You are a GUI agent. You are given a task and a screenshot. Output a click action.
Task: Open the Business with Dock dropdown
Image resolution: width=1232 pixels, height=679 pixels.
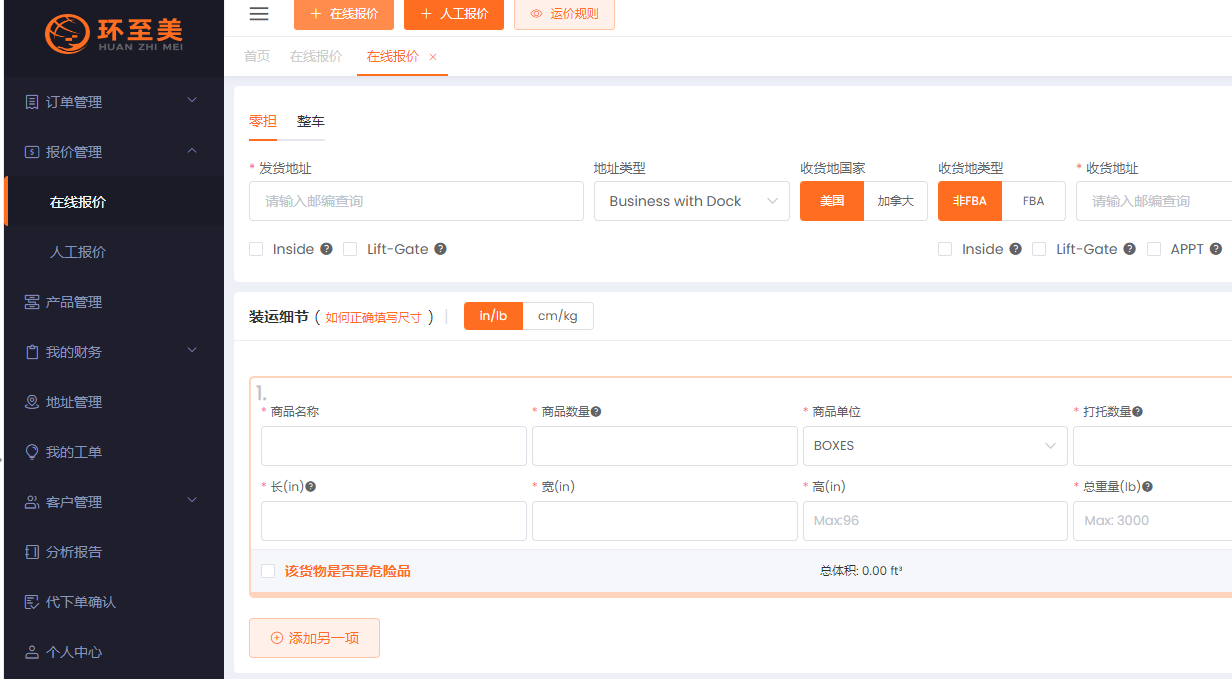pos(691,201)
